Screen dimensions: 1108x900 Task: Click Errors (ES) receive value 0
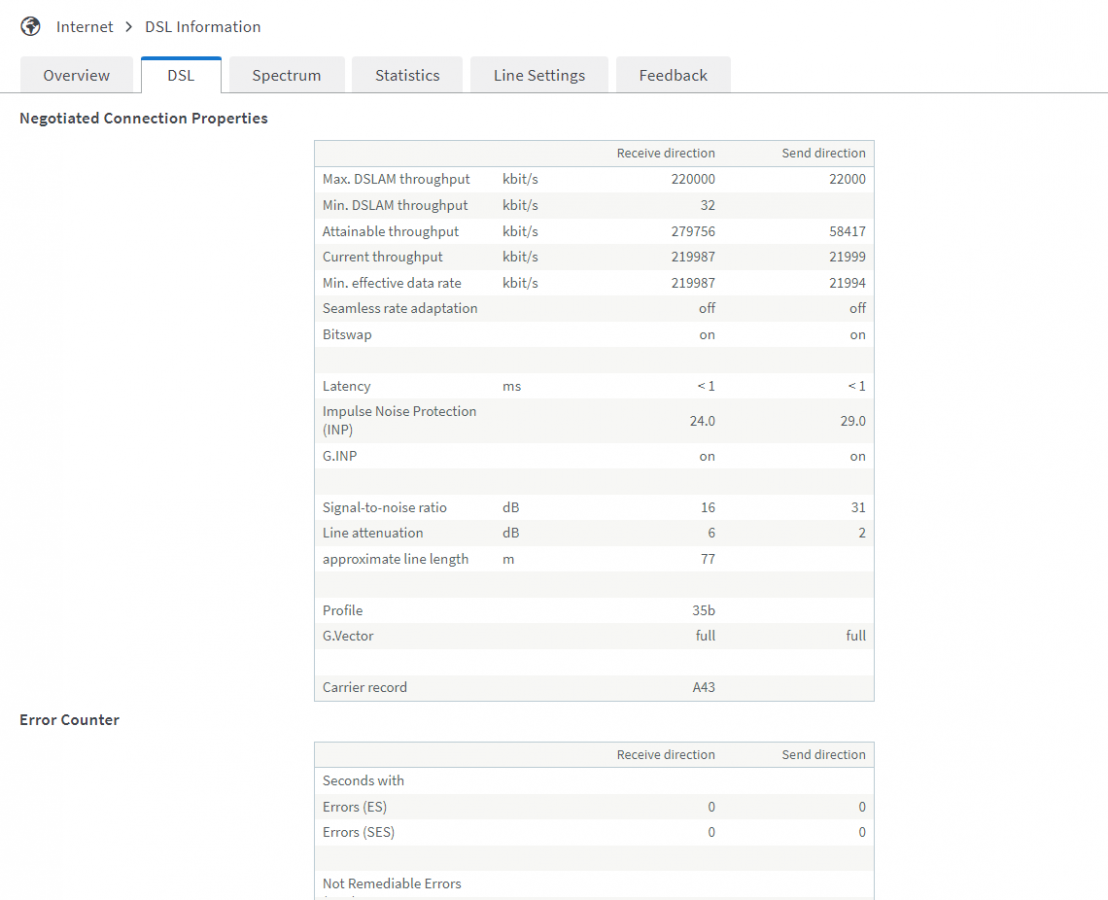point(712,807)
